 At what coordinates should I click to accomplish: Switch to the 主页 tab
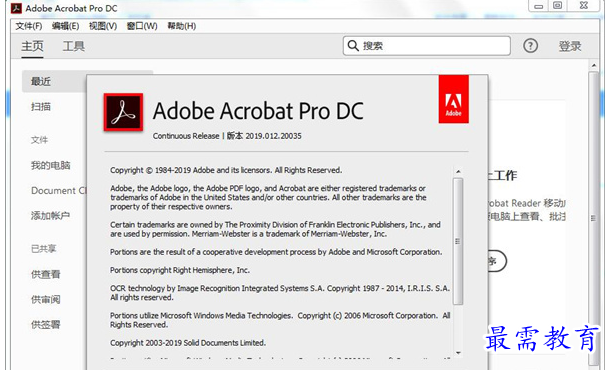pos(32,46)
